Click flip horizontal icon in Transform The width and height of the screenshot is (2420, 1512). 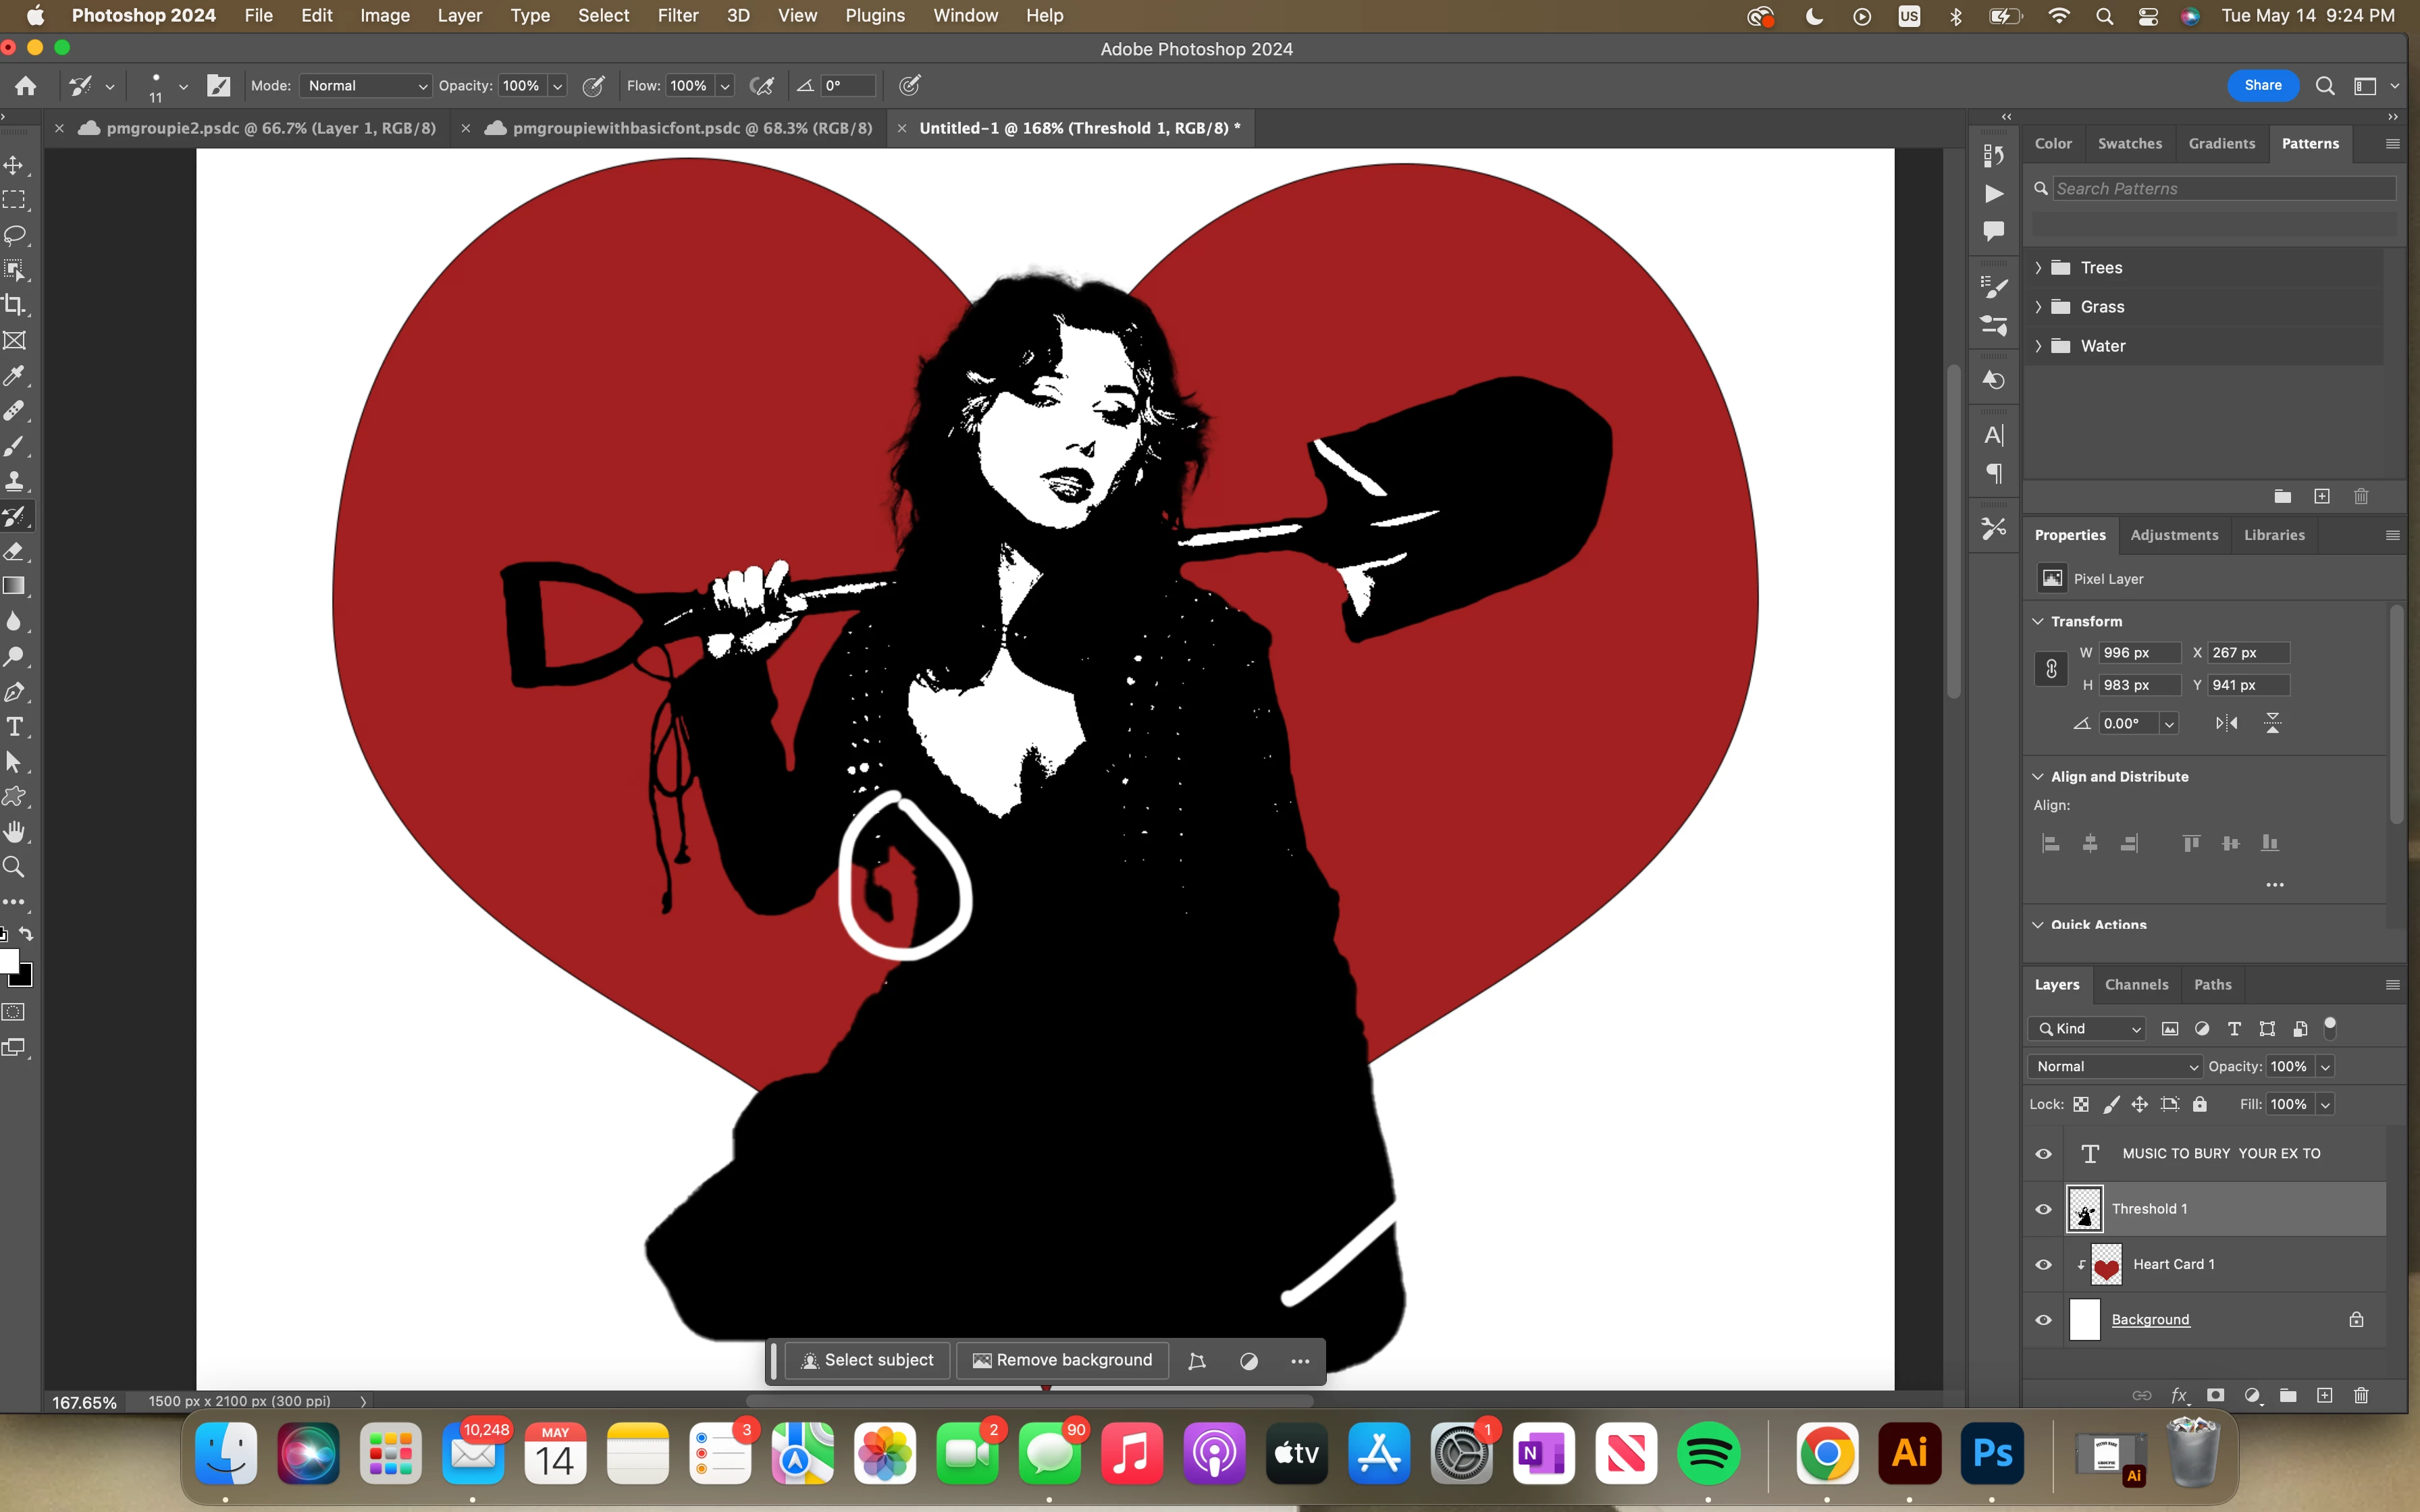[2226, 723]
